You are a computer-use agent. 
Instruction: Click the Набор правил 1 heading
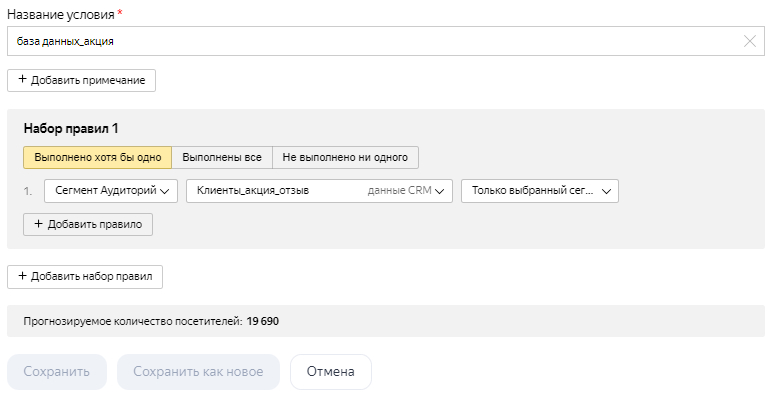pyautogui.click(x=71, y=129)
